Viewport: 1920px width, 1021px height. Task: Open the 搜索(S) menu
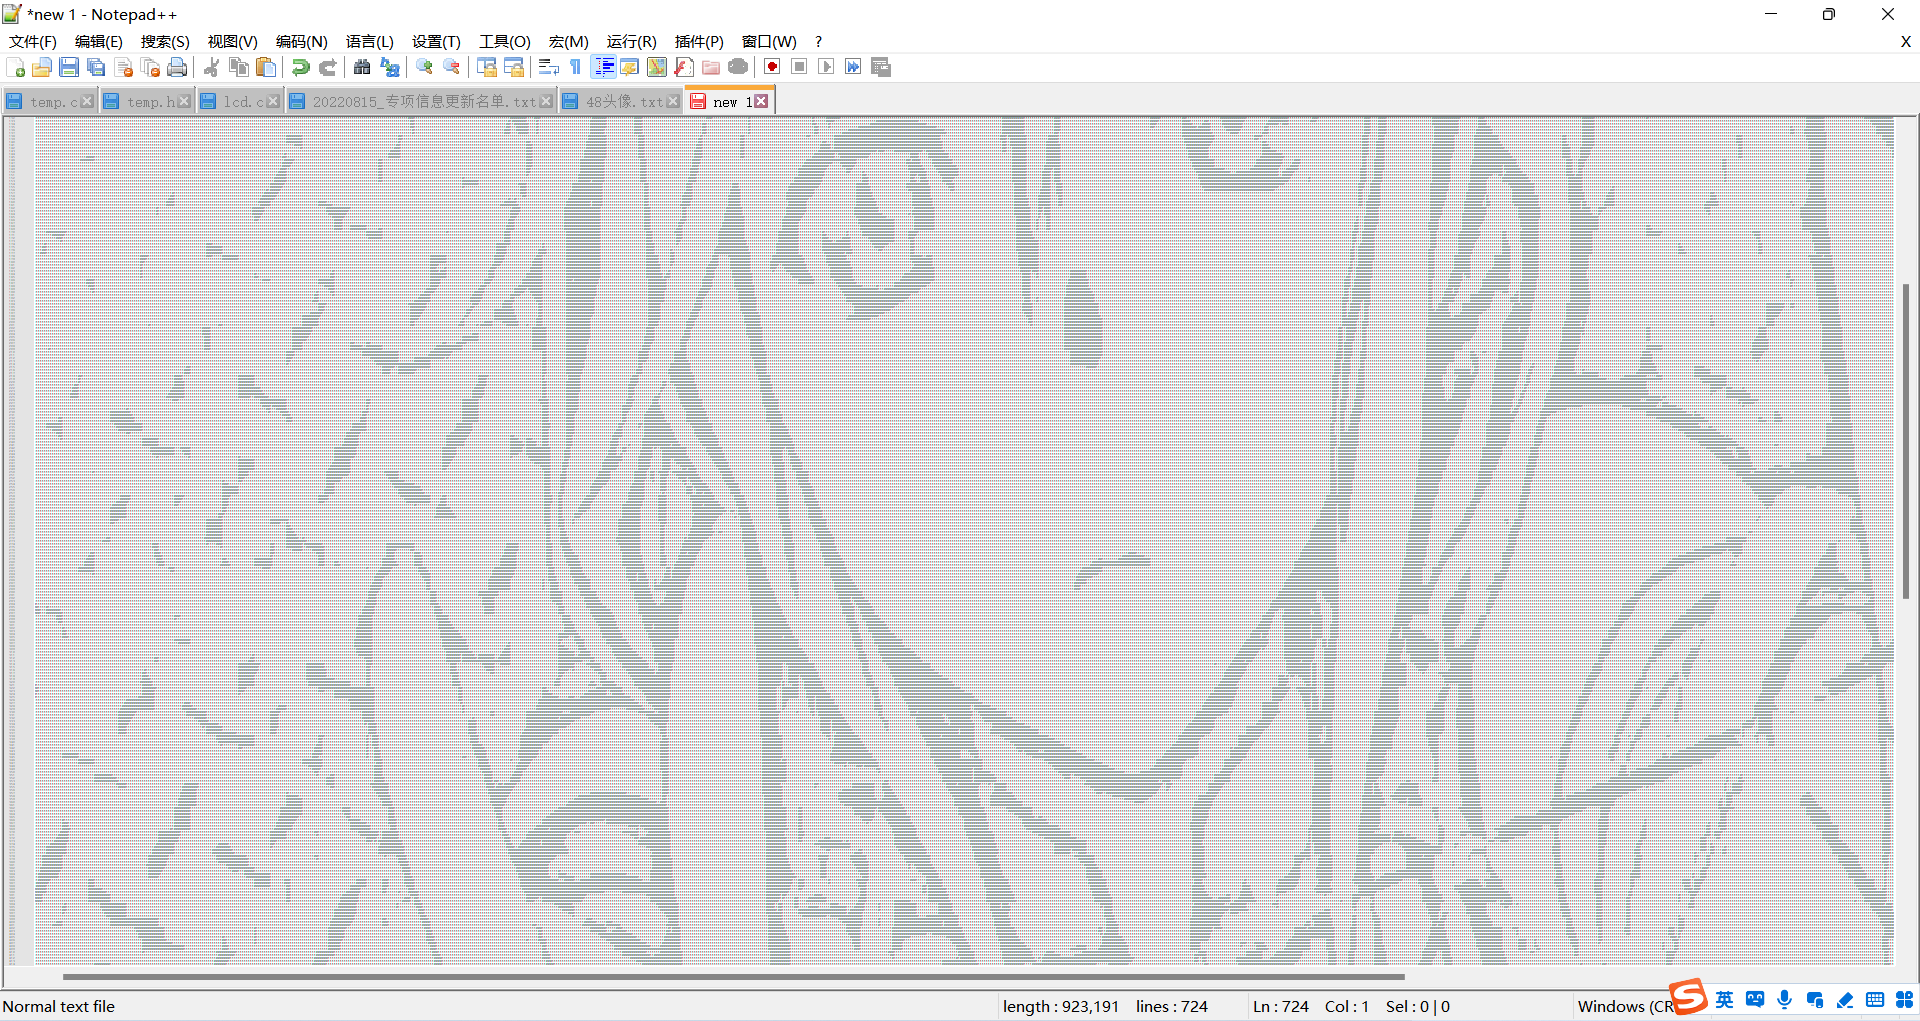(x=165, y=41)
